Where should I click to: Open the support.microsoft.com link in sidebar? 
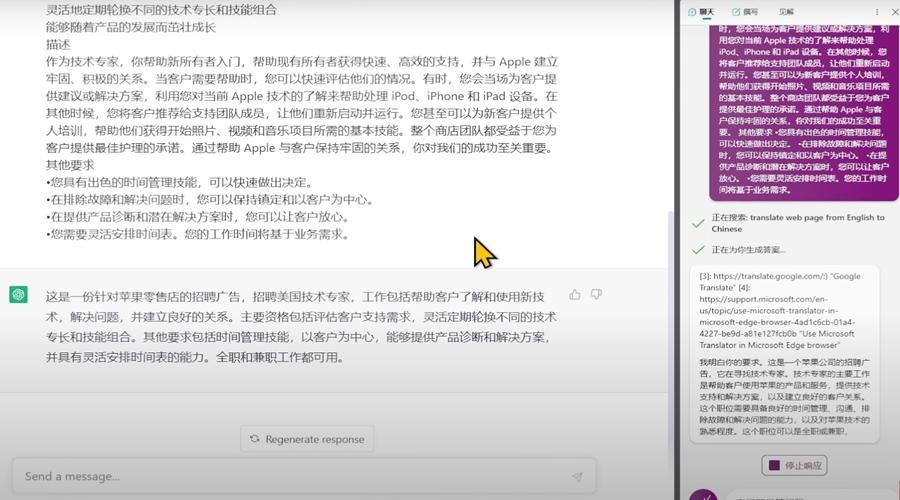point(777,316)
